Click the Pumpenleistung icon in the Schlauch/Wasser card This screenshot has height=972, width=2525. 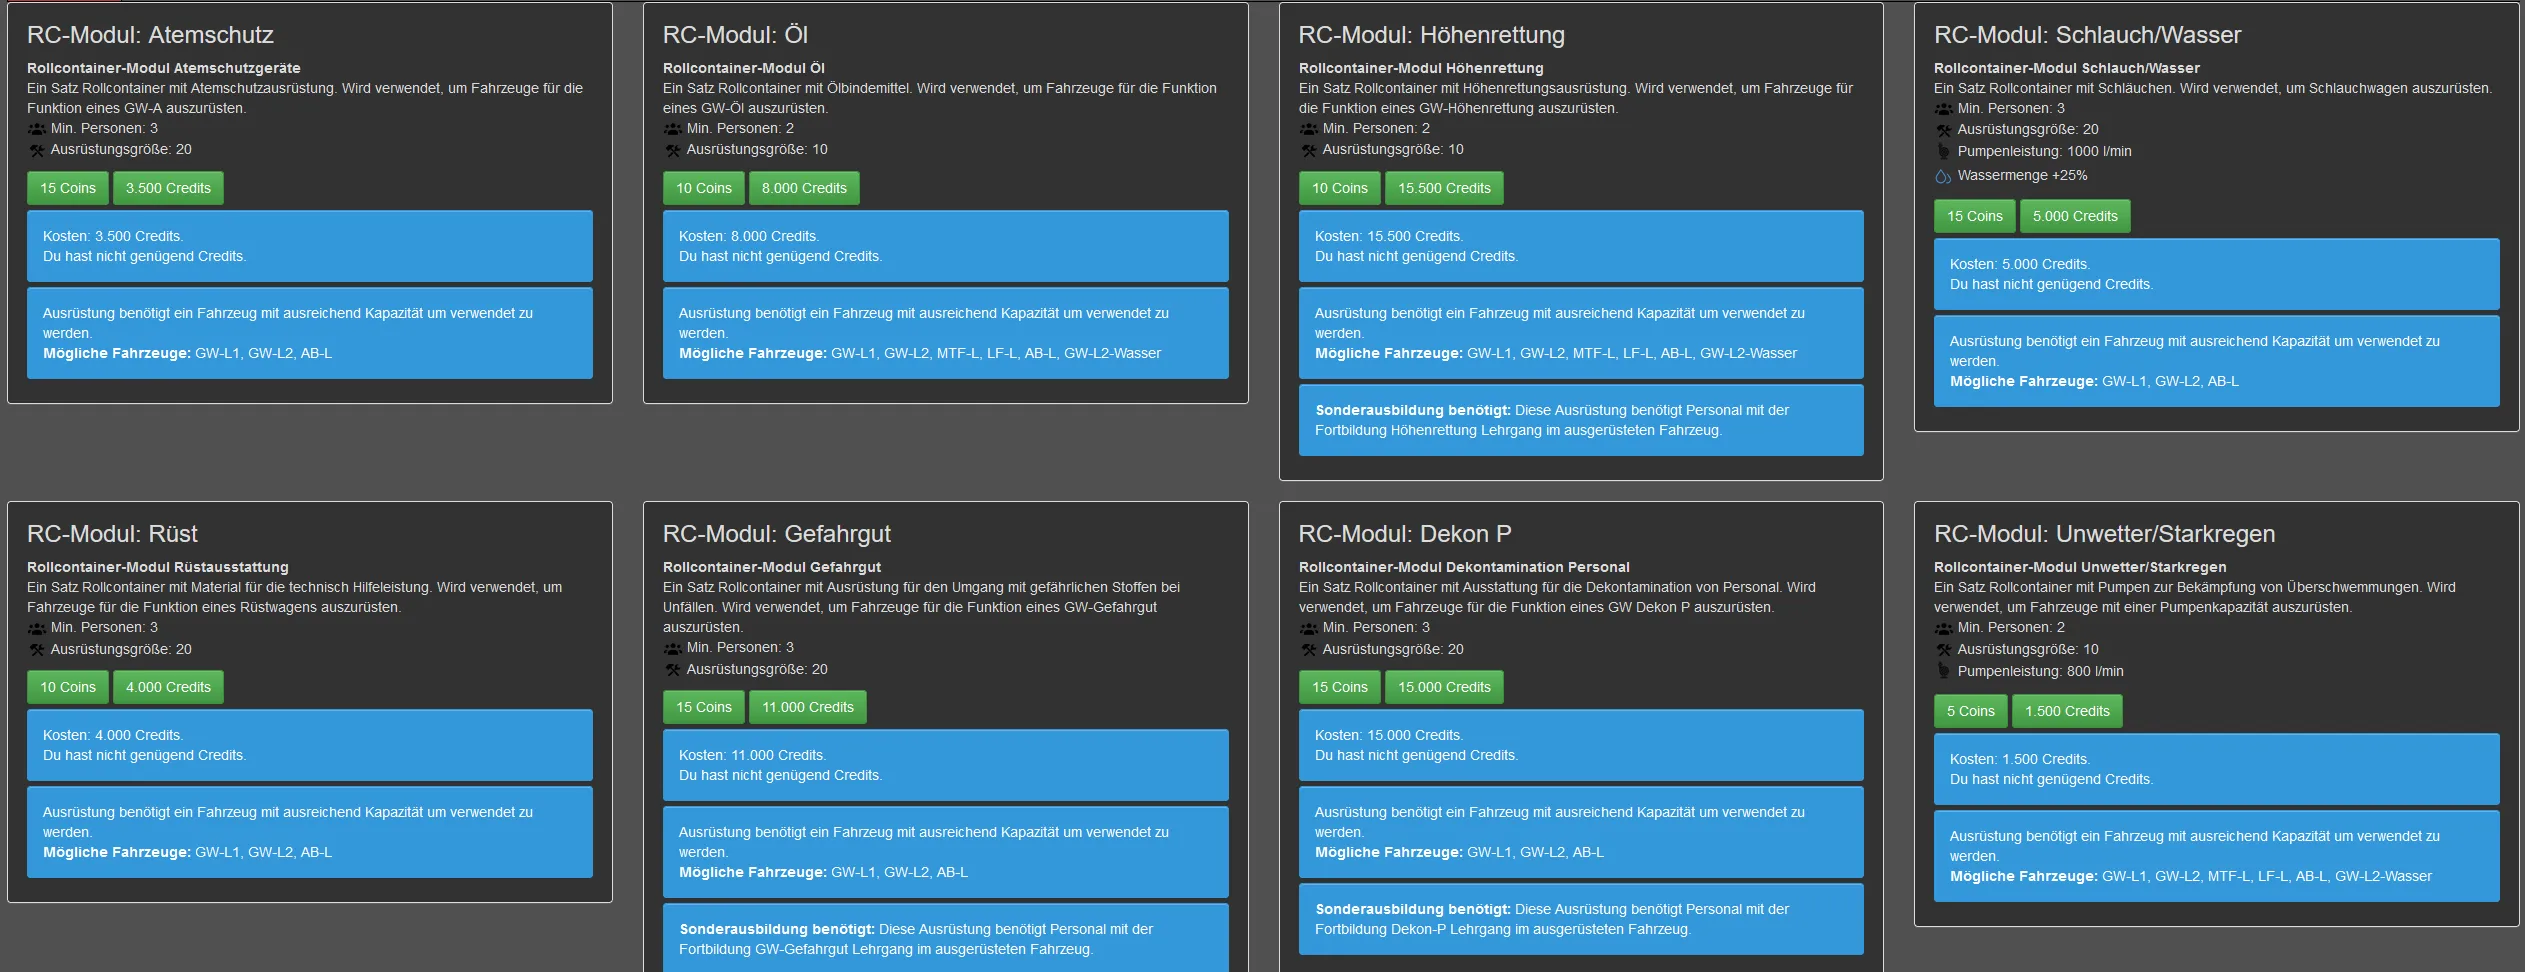click(x=1943, y=152)
